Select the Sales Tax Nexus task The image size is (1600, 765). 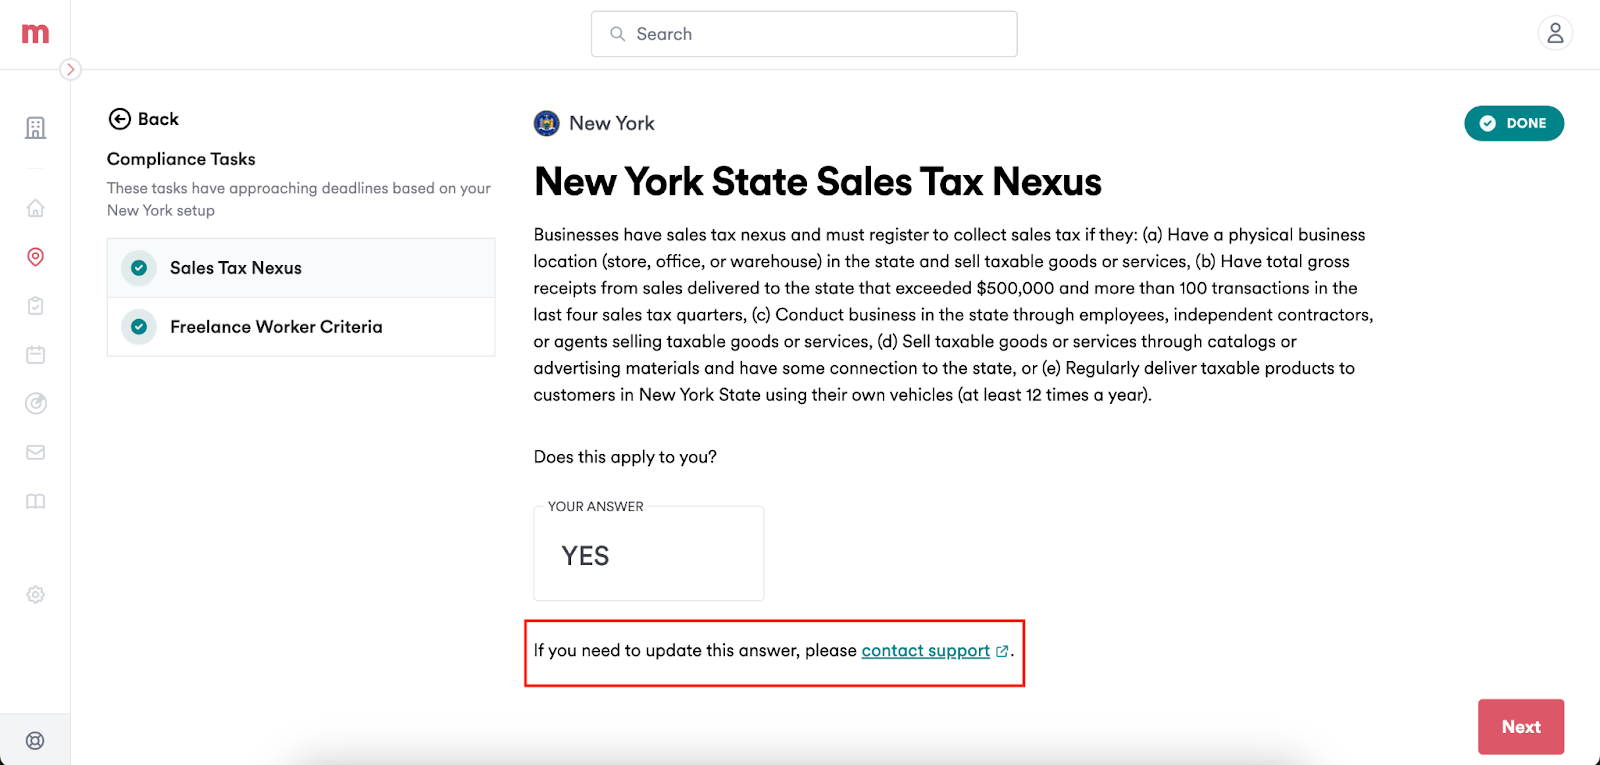click(301, 268)
